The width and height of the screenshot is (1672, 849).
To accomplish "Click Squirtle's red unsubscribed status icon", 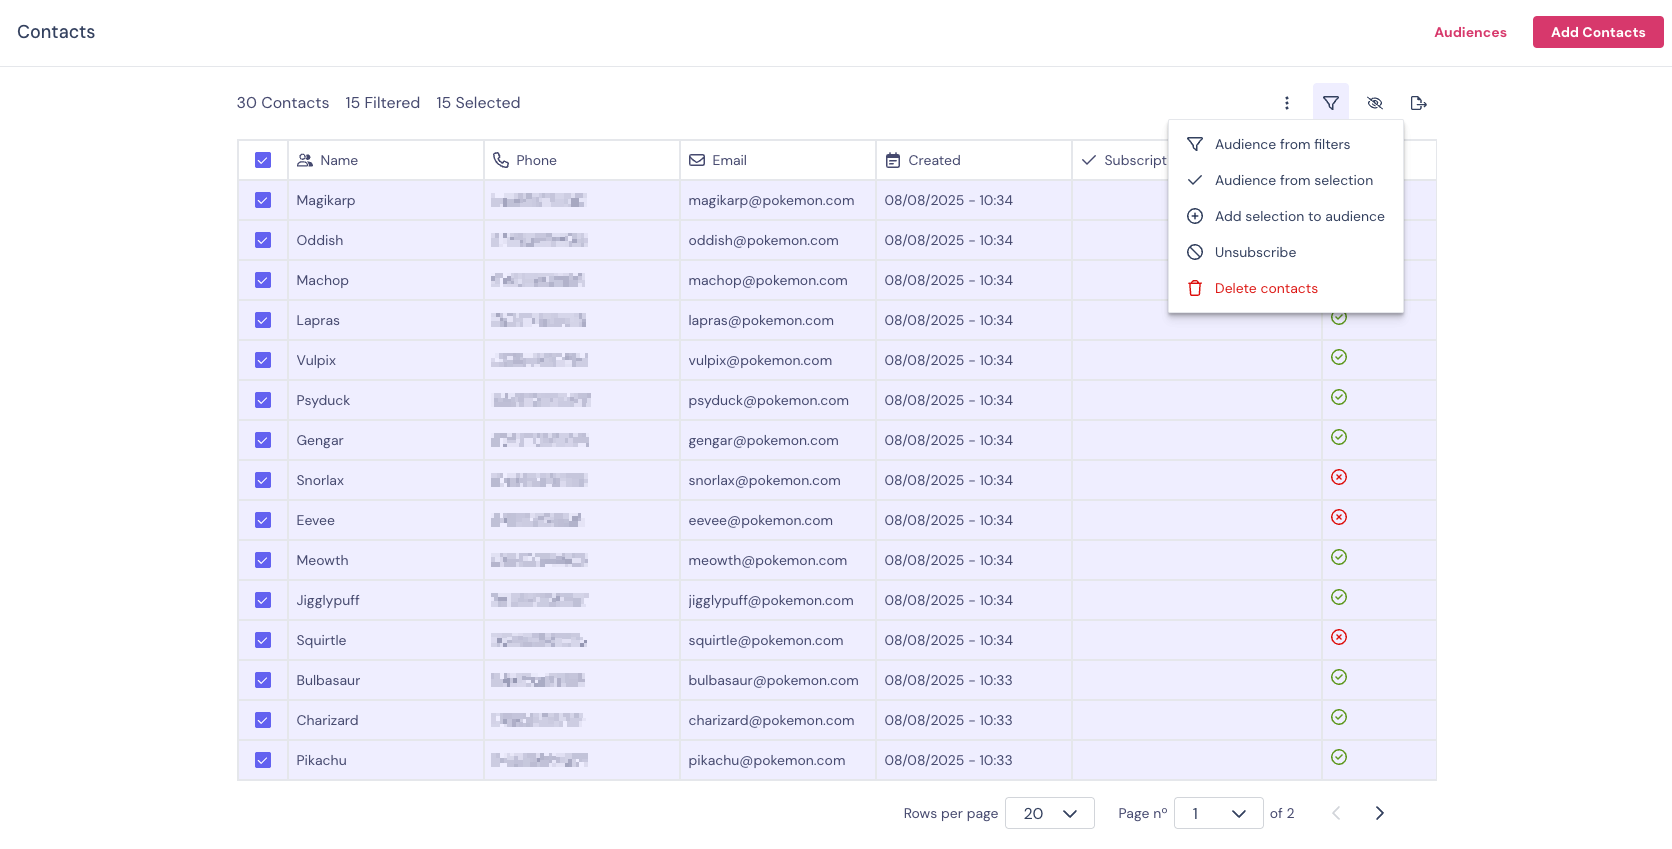I will coord(1339,637).
